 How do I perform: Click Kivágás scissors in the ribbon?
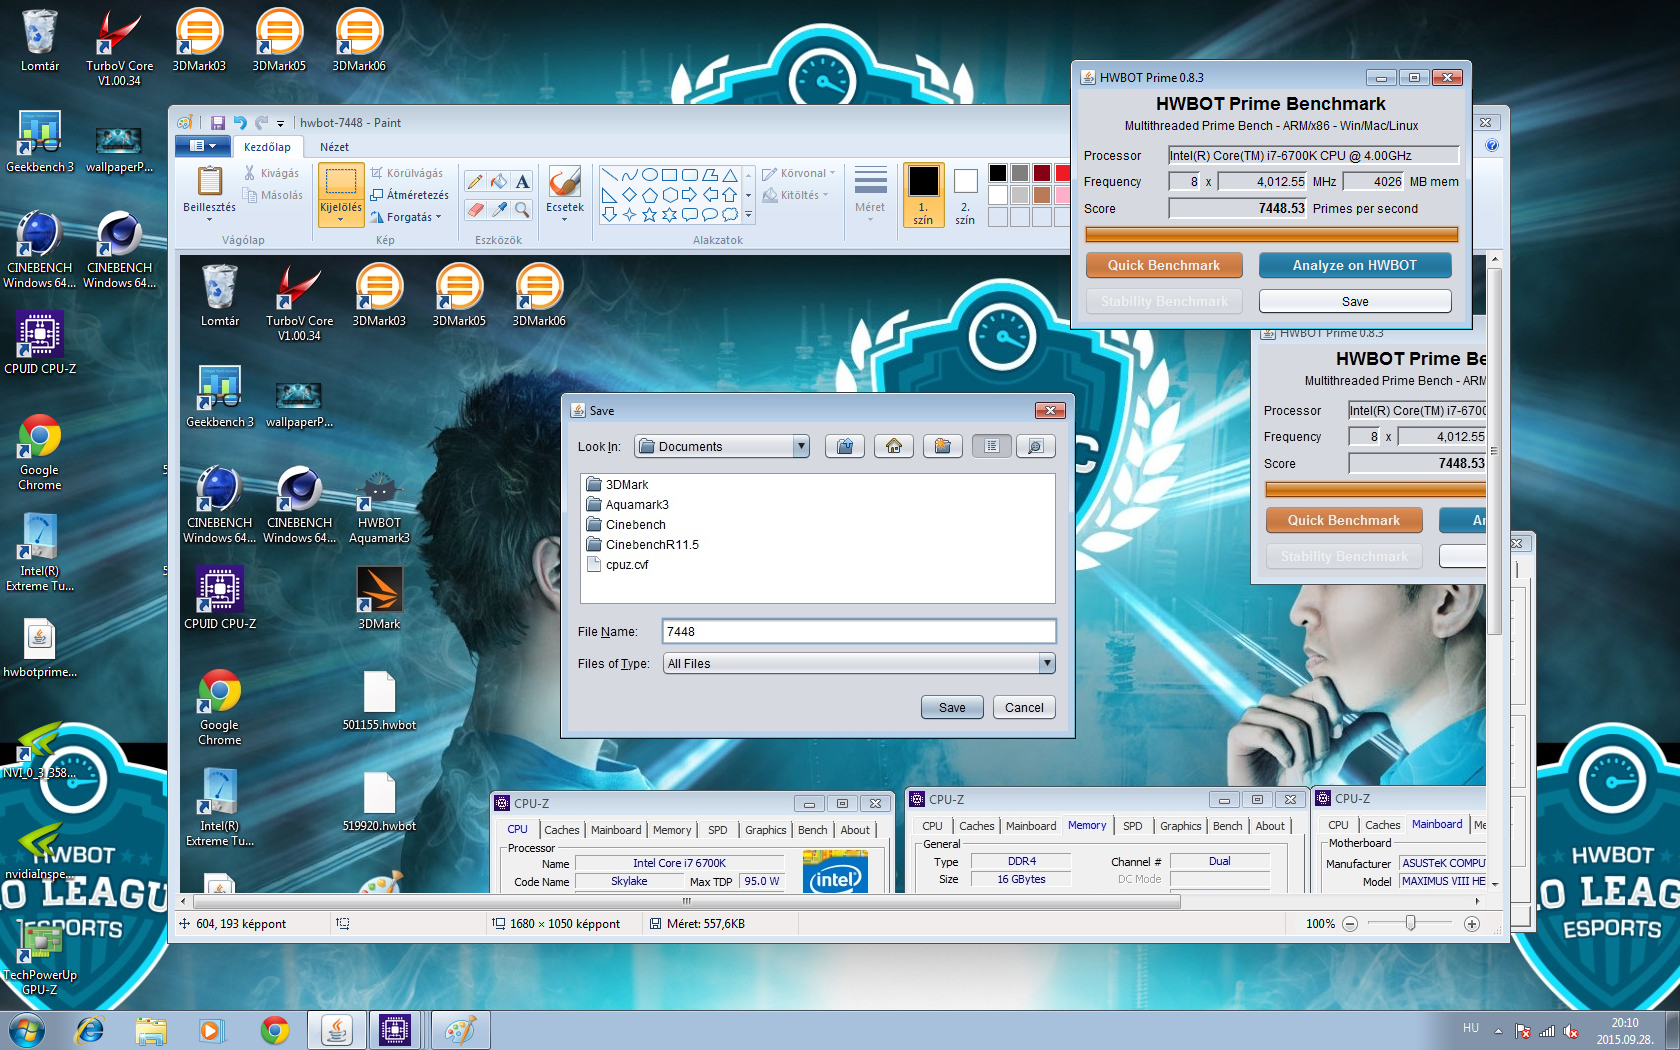[271, 173]
